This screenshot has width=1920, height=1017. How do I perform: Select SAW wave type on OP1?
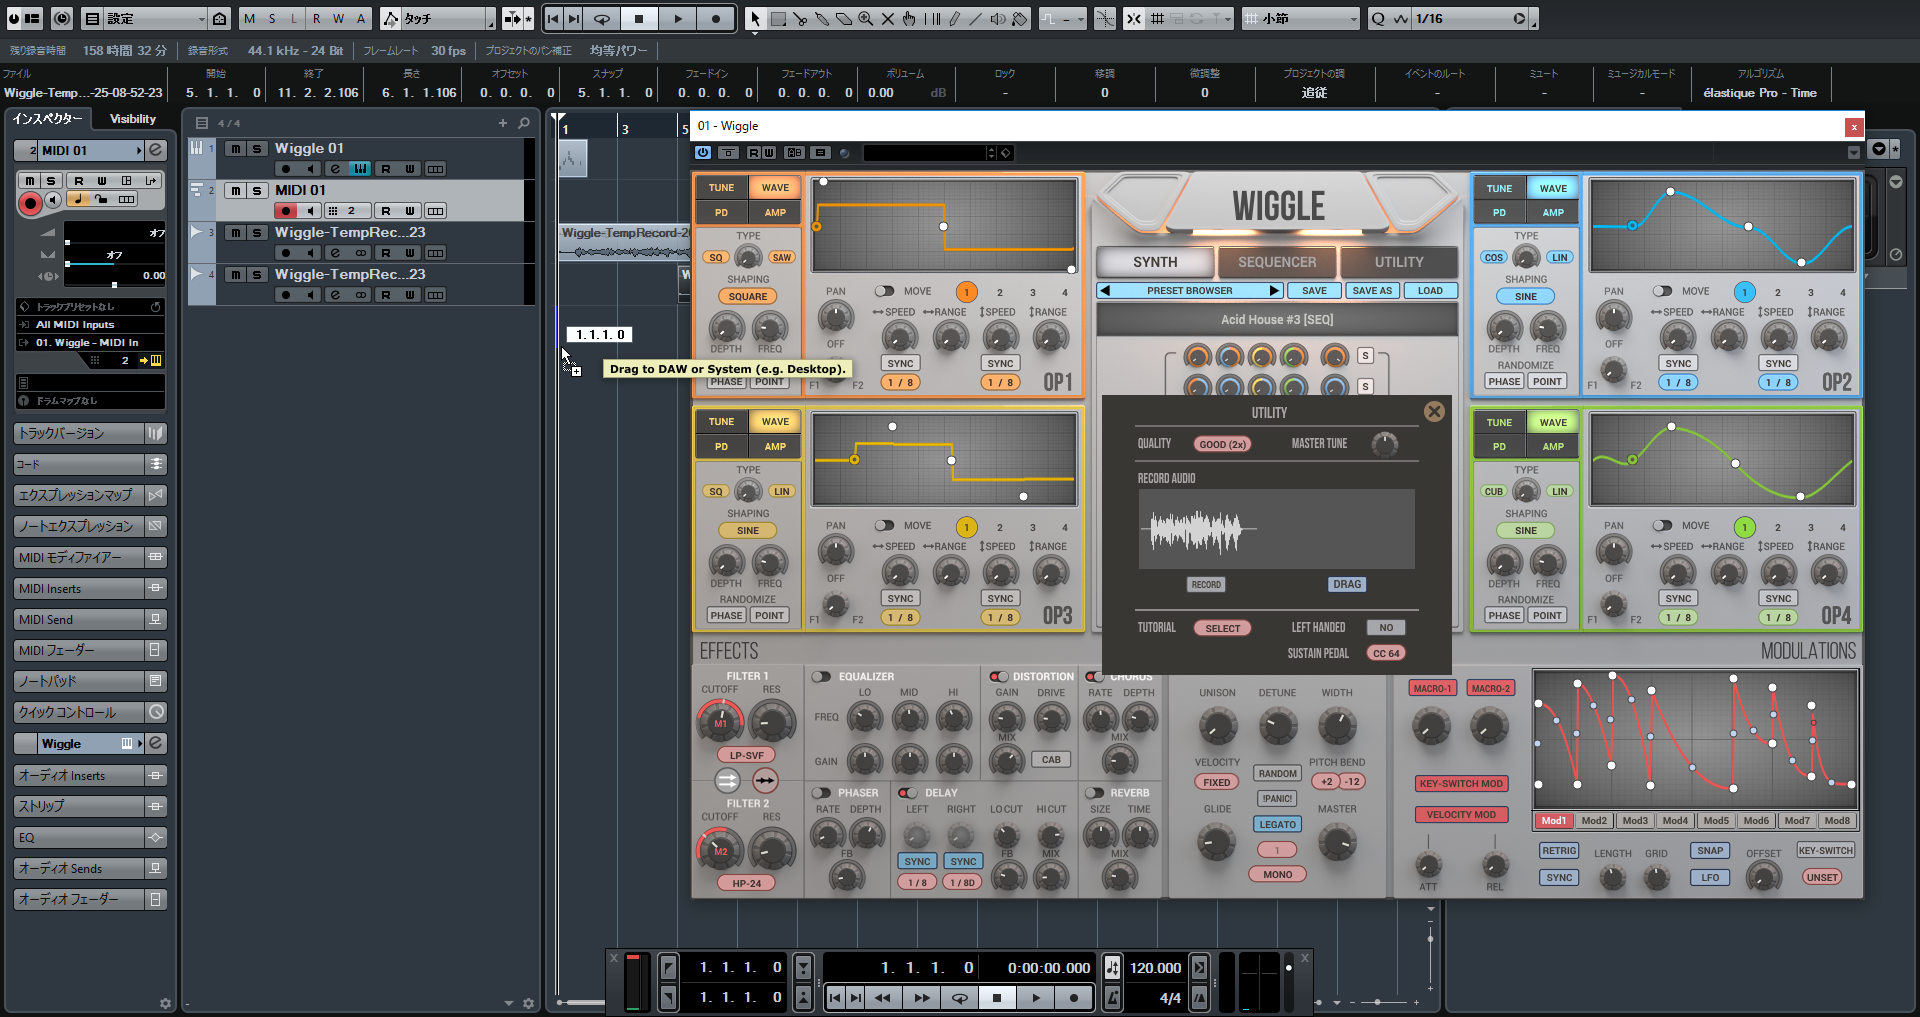781,257
